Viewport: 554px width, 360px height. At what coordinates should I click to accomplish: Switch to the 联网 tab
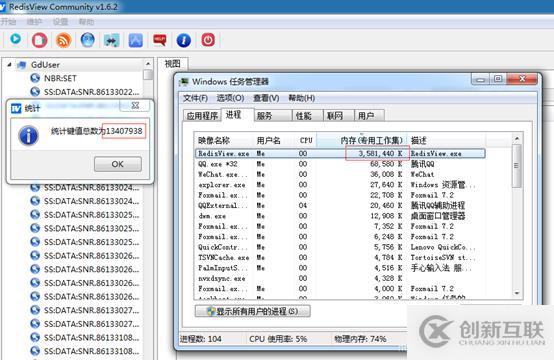338,116
